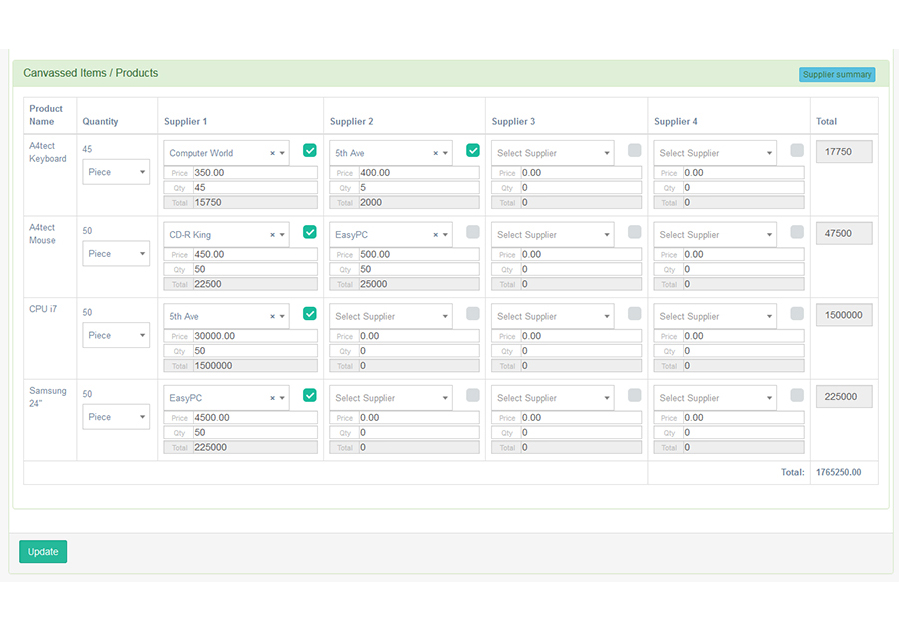Clear 5th Ave selection in Keyboard row

[435, 153]
